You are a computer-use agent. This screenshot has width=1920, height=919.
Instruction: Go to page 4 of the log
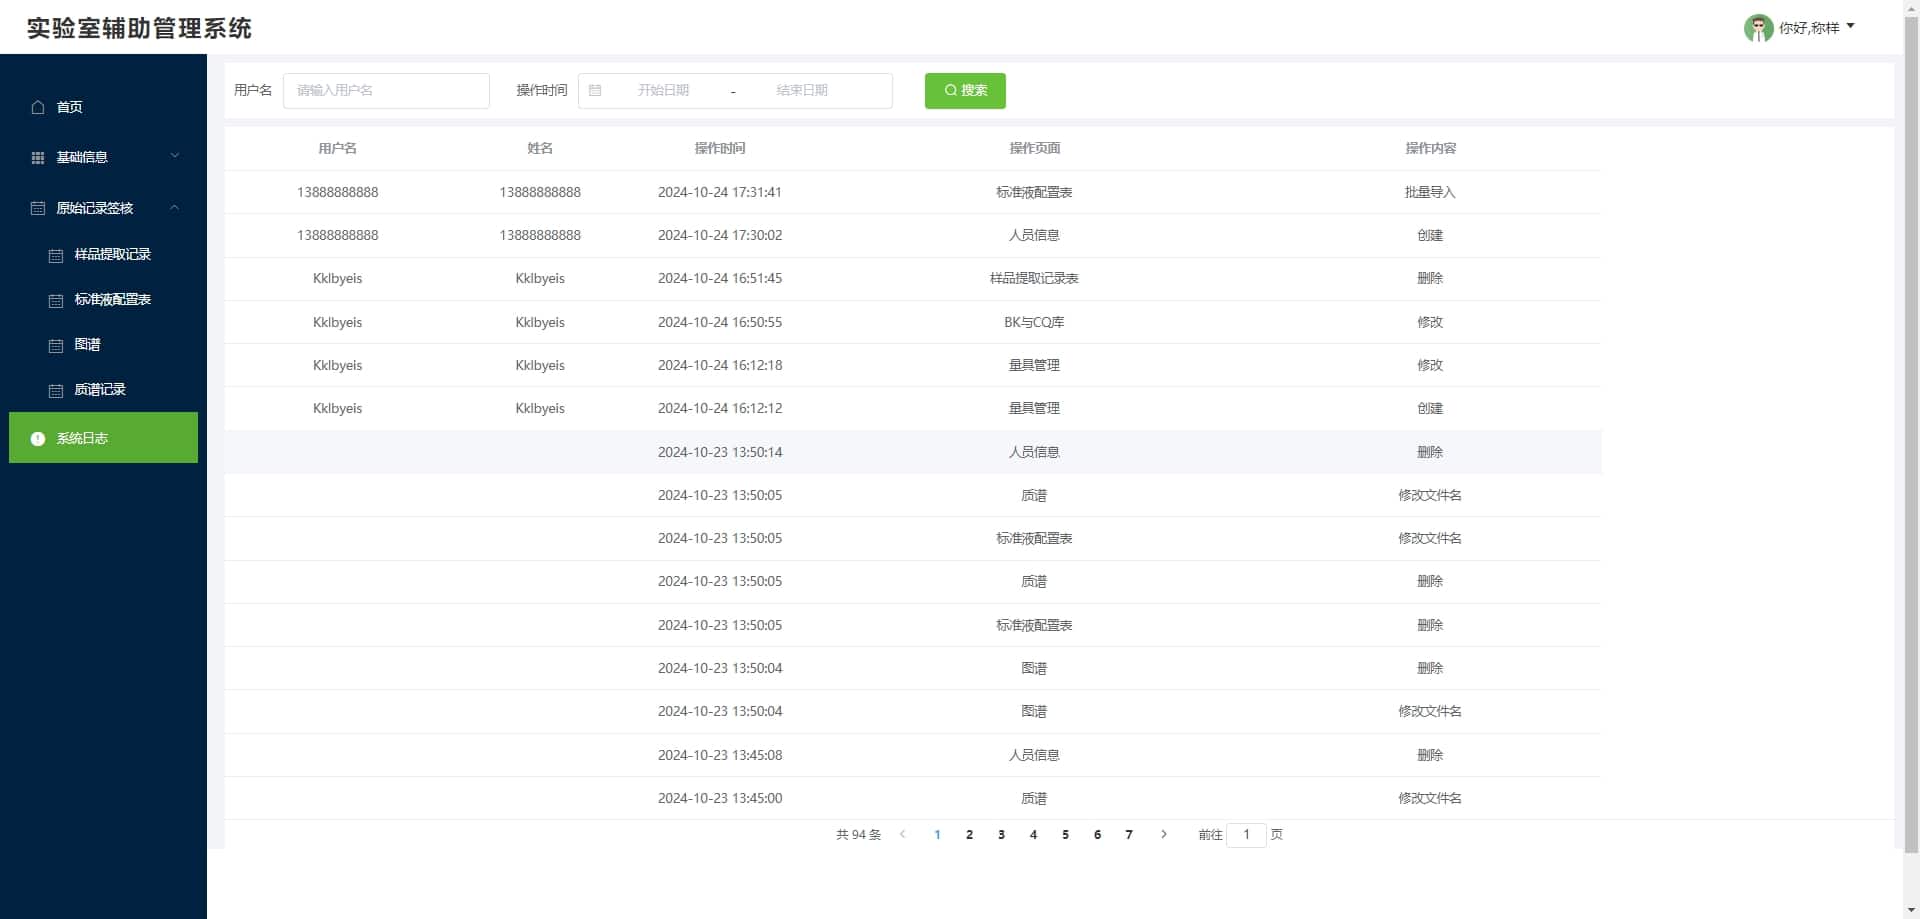click(x=1033, y=834)
